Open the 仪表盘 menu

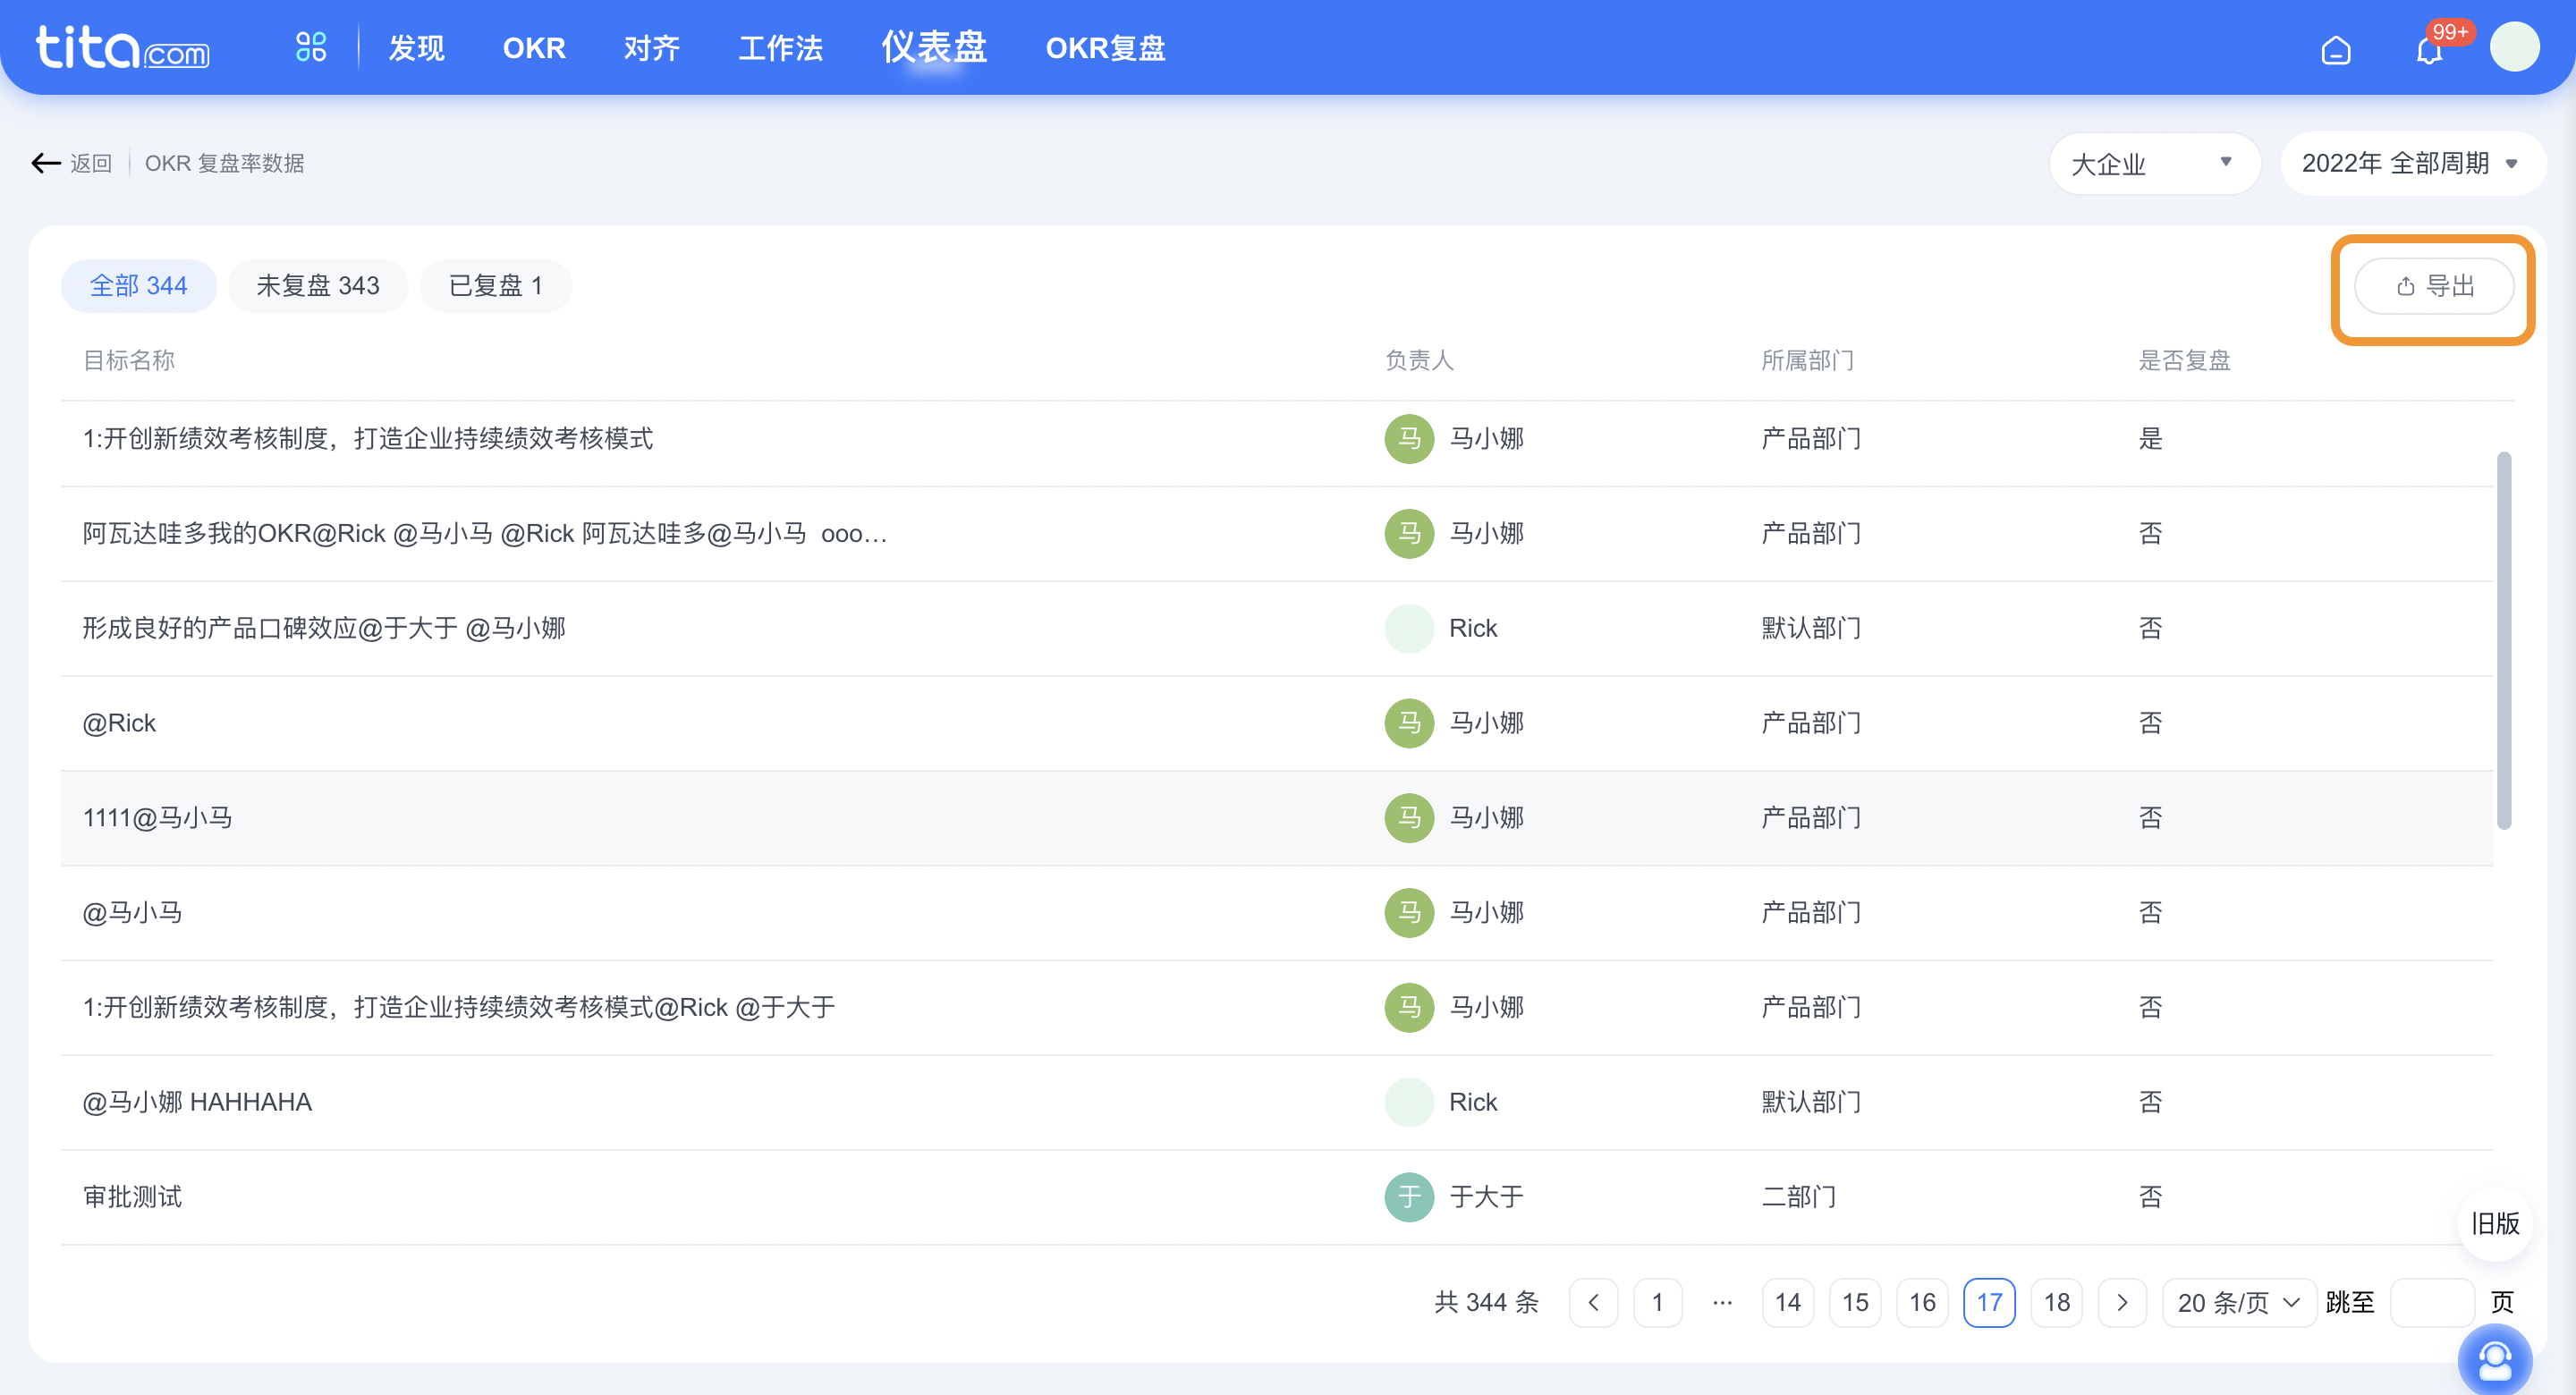pos(934,47)
